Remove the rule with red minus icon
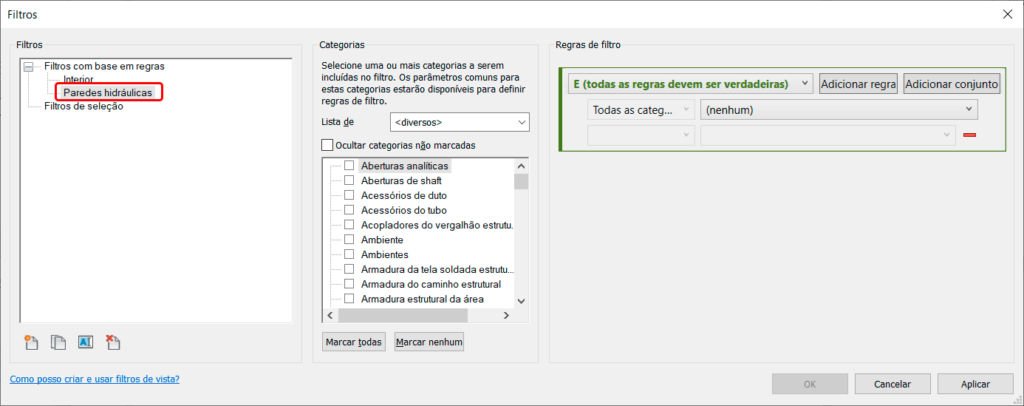 [969, 135]
